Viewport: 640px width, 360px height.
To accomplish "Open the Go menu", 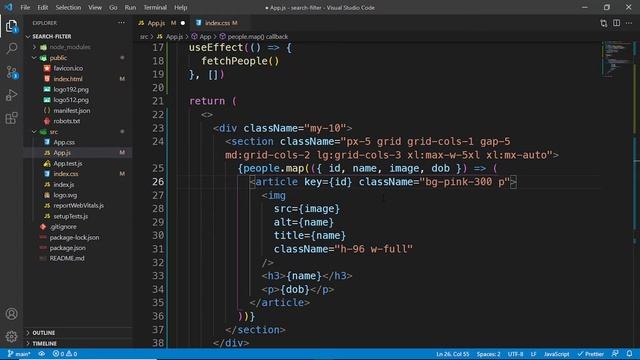I will pos(113,7).
